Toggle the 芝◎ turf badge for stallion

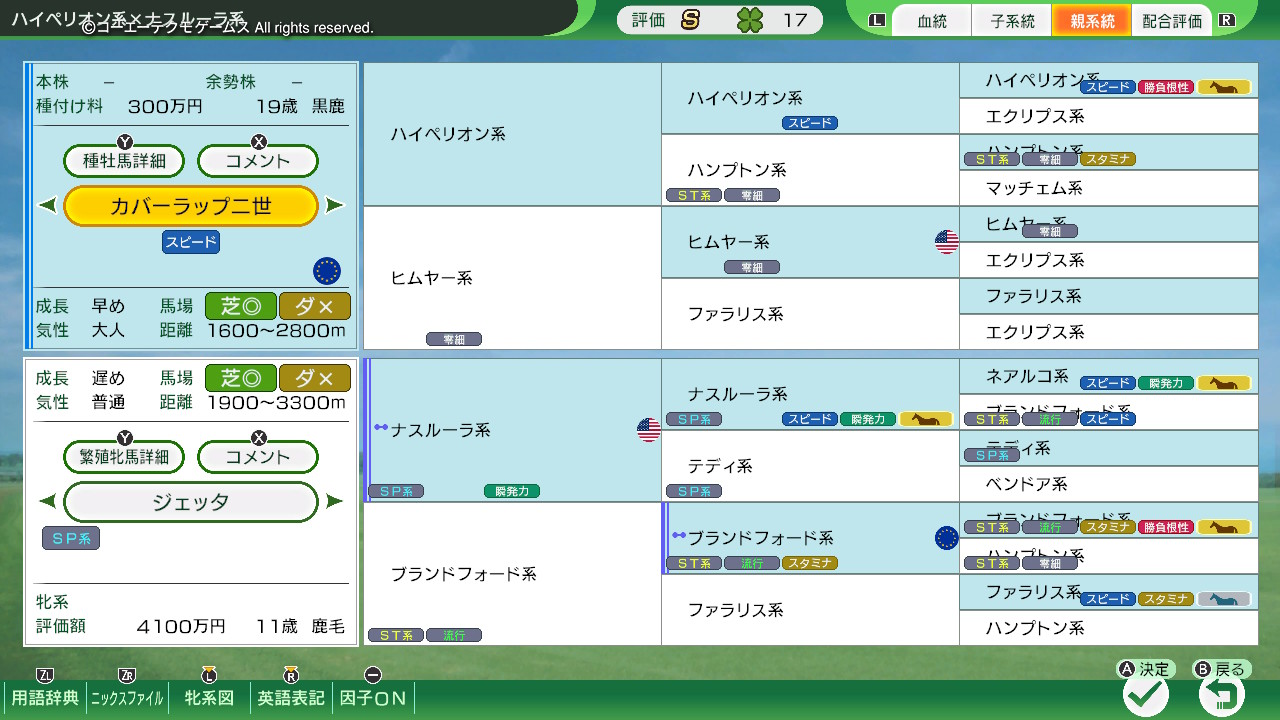click(x=240, y=306)
